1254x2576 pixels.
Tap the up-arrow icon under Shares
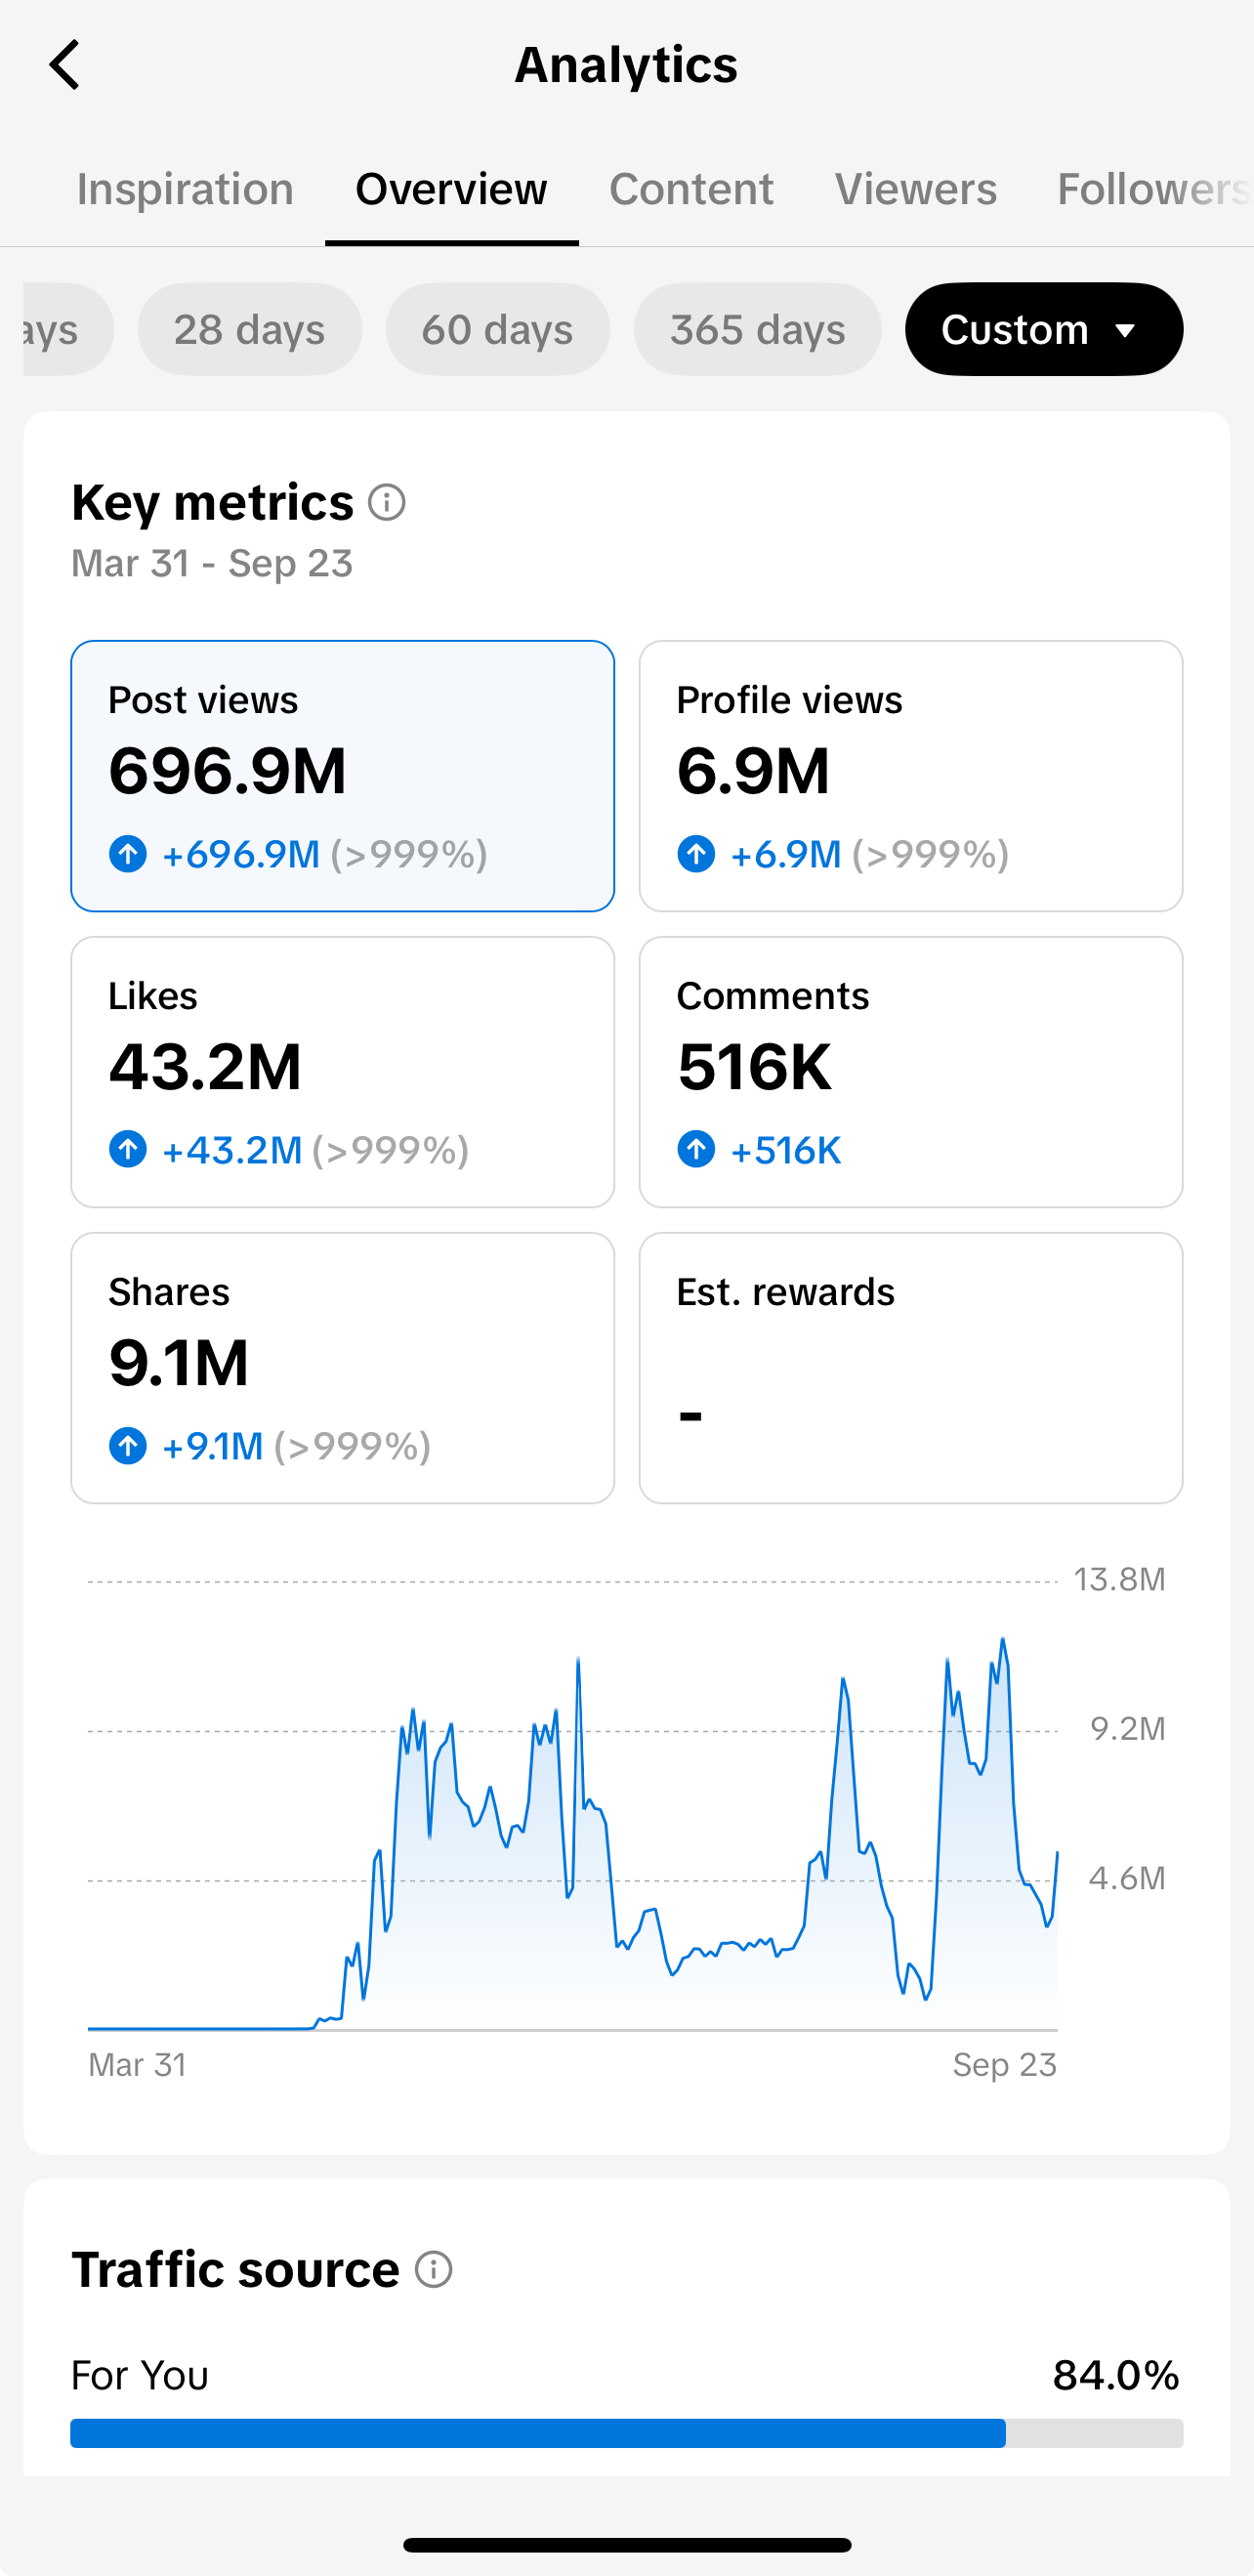[128, 1445]
